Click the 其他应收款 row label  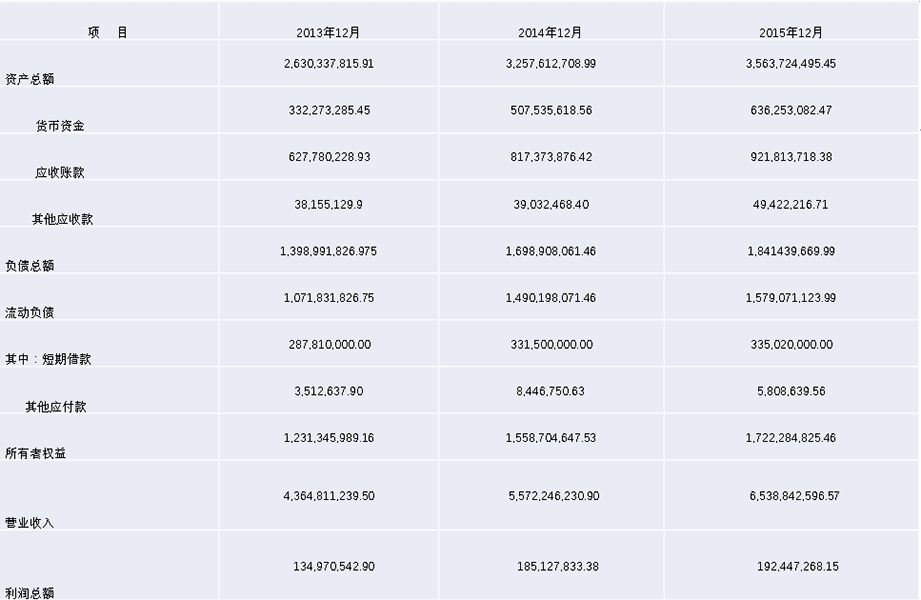[62, 219]
